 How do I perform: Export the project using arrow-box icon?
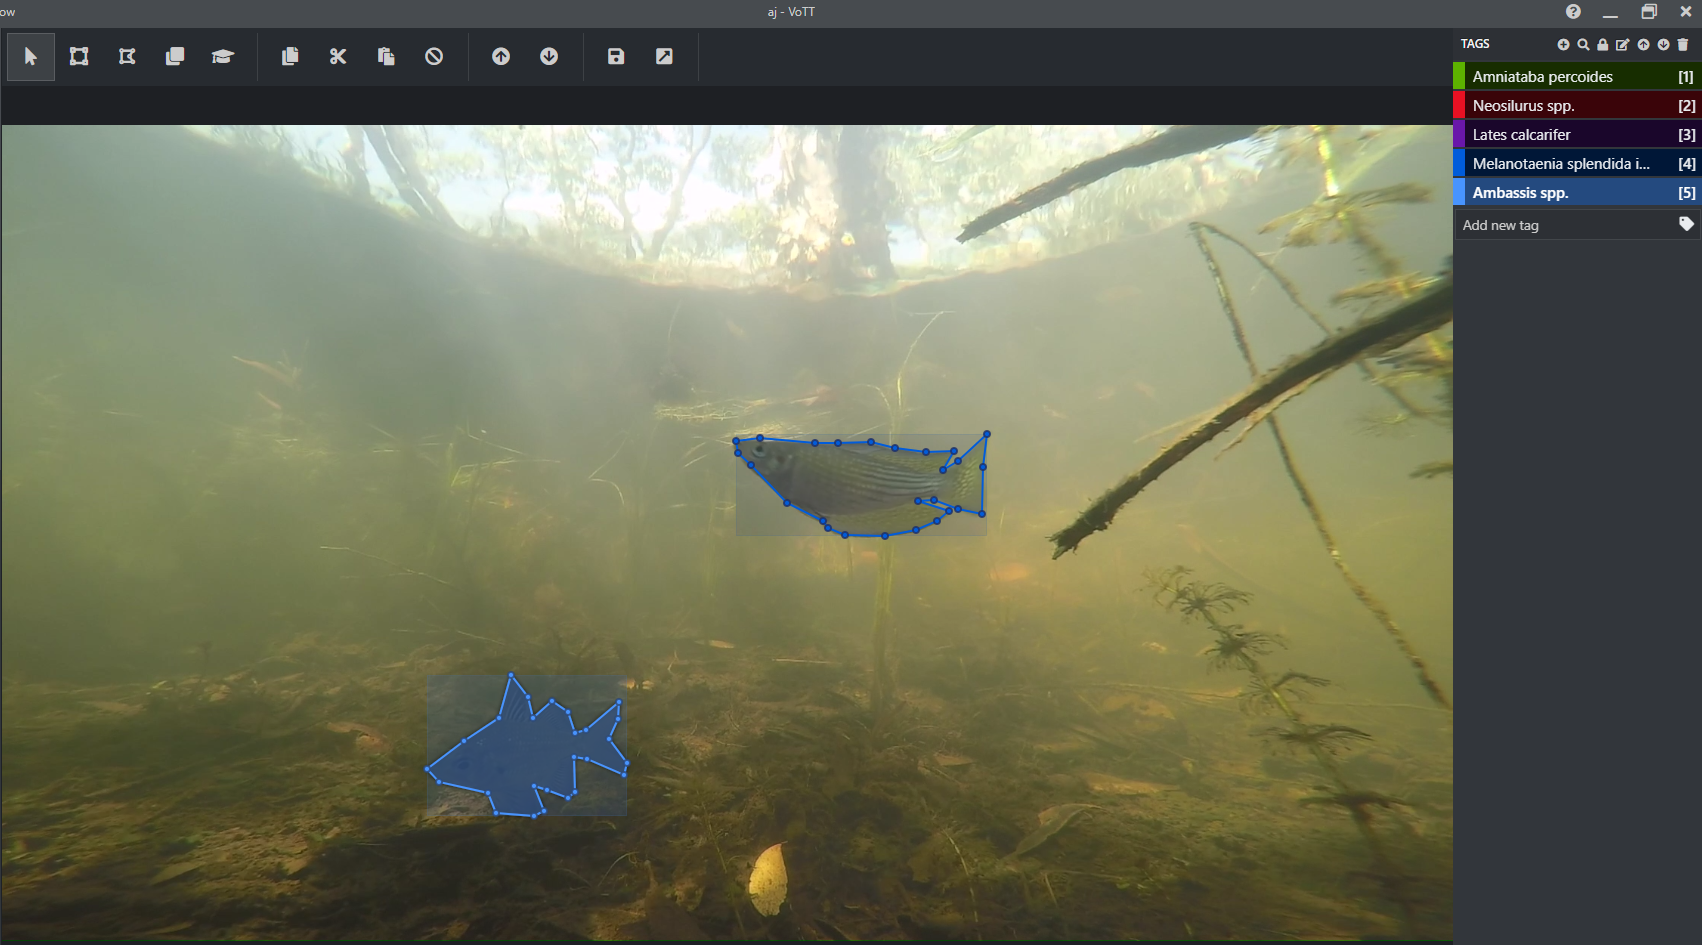click(664, 57)
